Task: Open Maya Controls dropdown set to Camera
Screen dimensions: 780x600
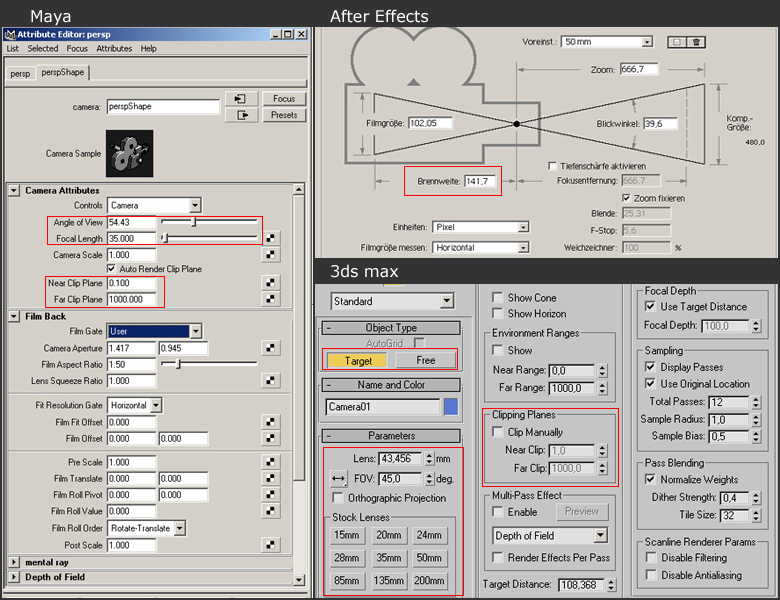Action: 154,205
